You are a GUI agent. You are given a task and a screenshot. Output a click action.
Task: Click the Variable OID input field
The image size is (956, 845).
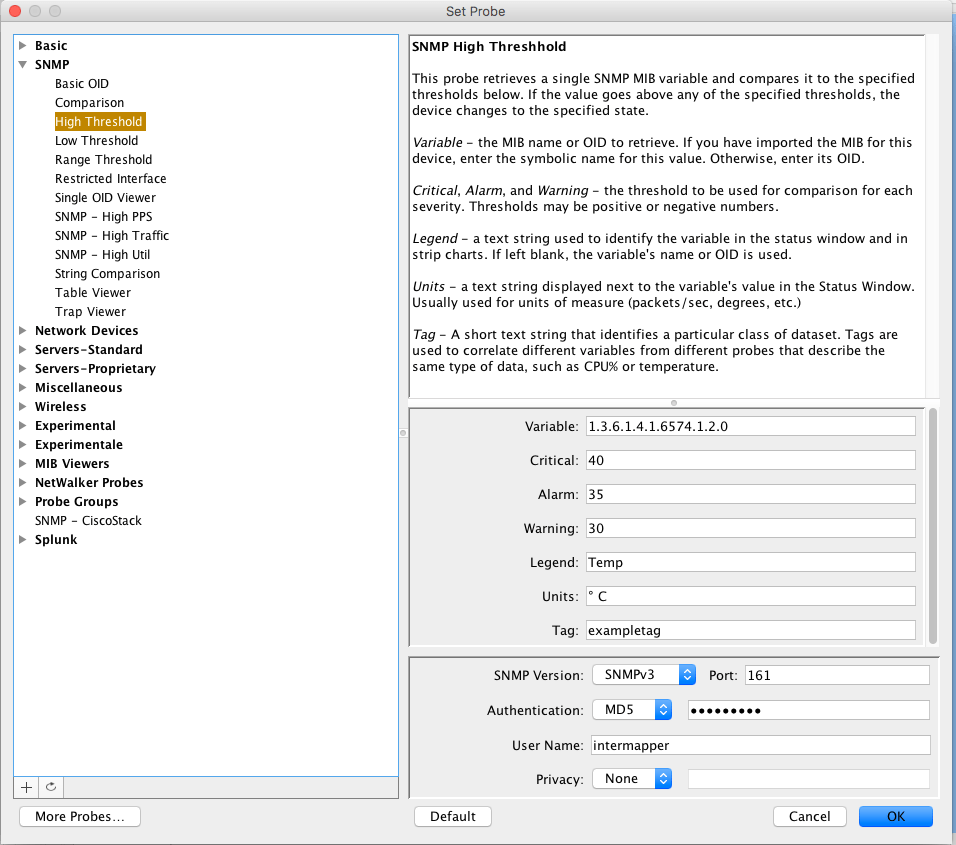click(x=749, y=427)
